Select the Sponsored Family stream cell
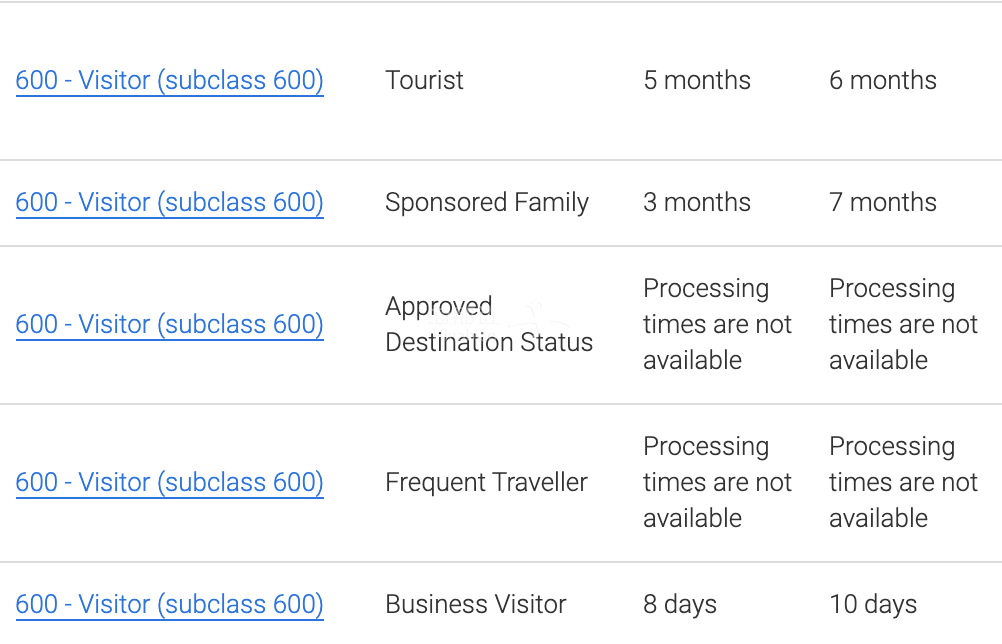 (487, 203)
